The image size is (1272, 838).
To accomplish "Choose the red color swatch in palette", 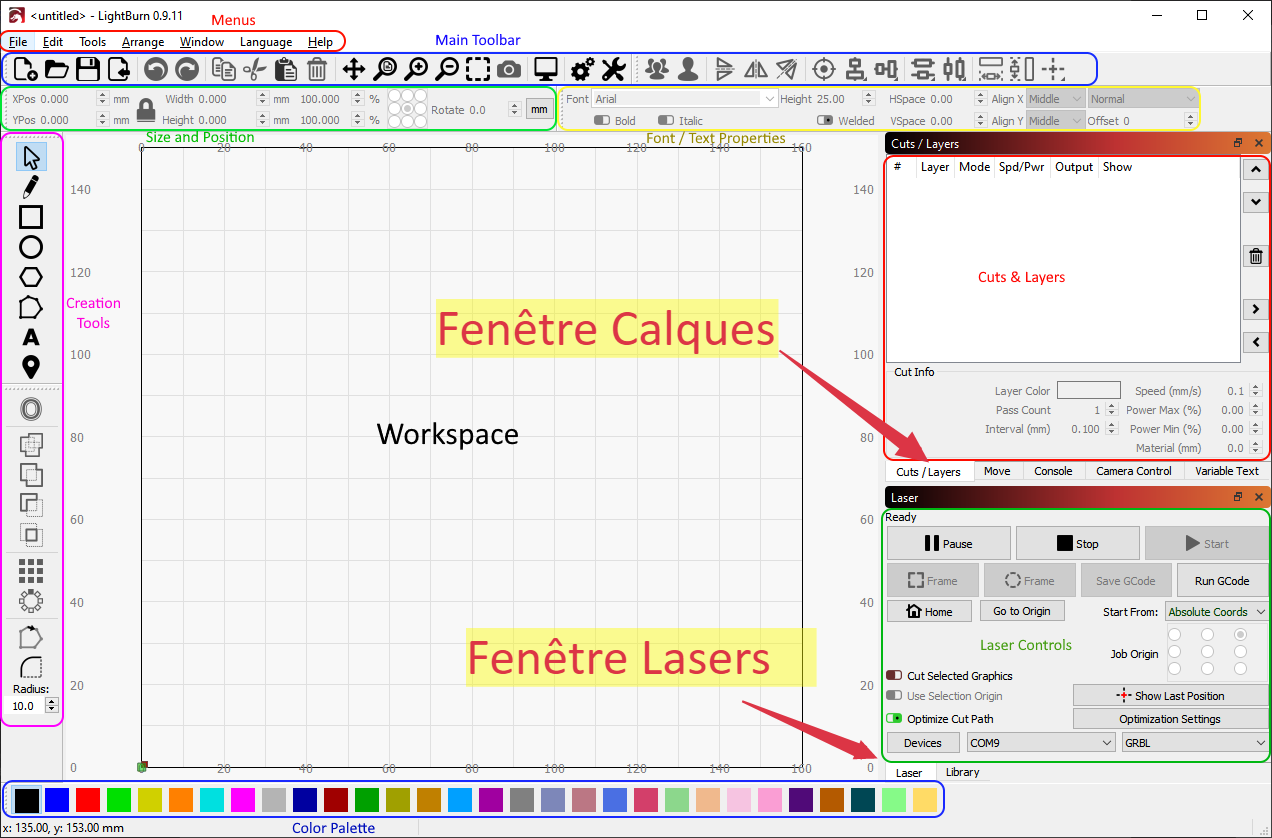I will click(88, 800).
